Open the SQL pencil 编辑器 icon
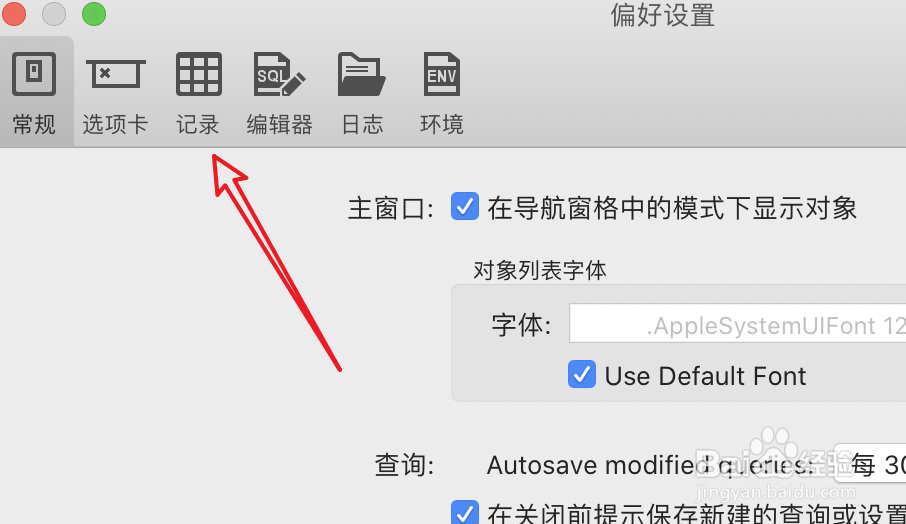The image size is (906, 524). 280,74
